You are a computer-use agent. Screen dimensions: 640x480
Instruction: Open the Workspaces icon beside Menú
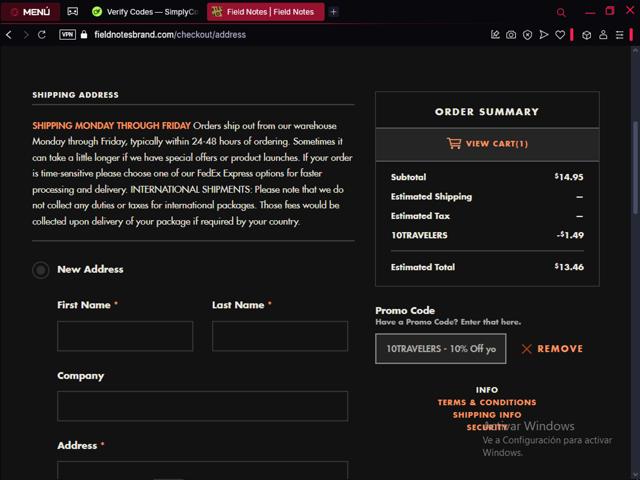pyautogui.click(x=73, y=12)
